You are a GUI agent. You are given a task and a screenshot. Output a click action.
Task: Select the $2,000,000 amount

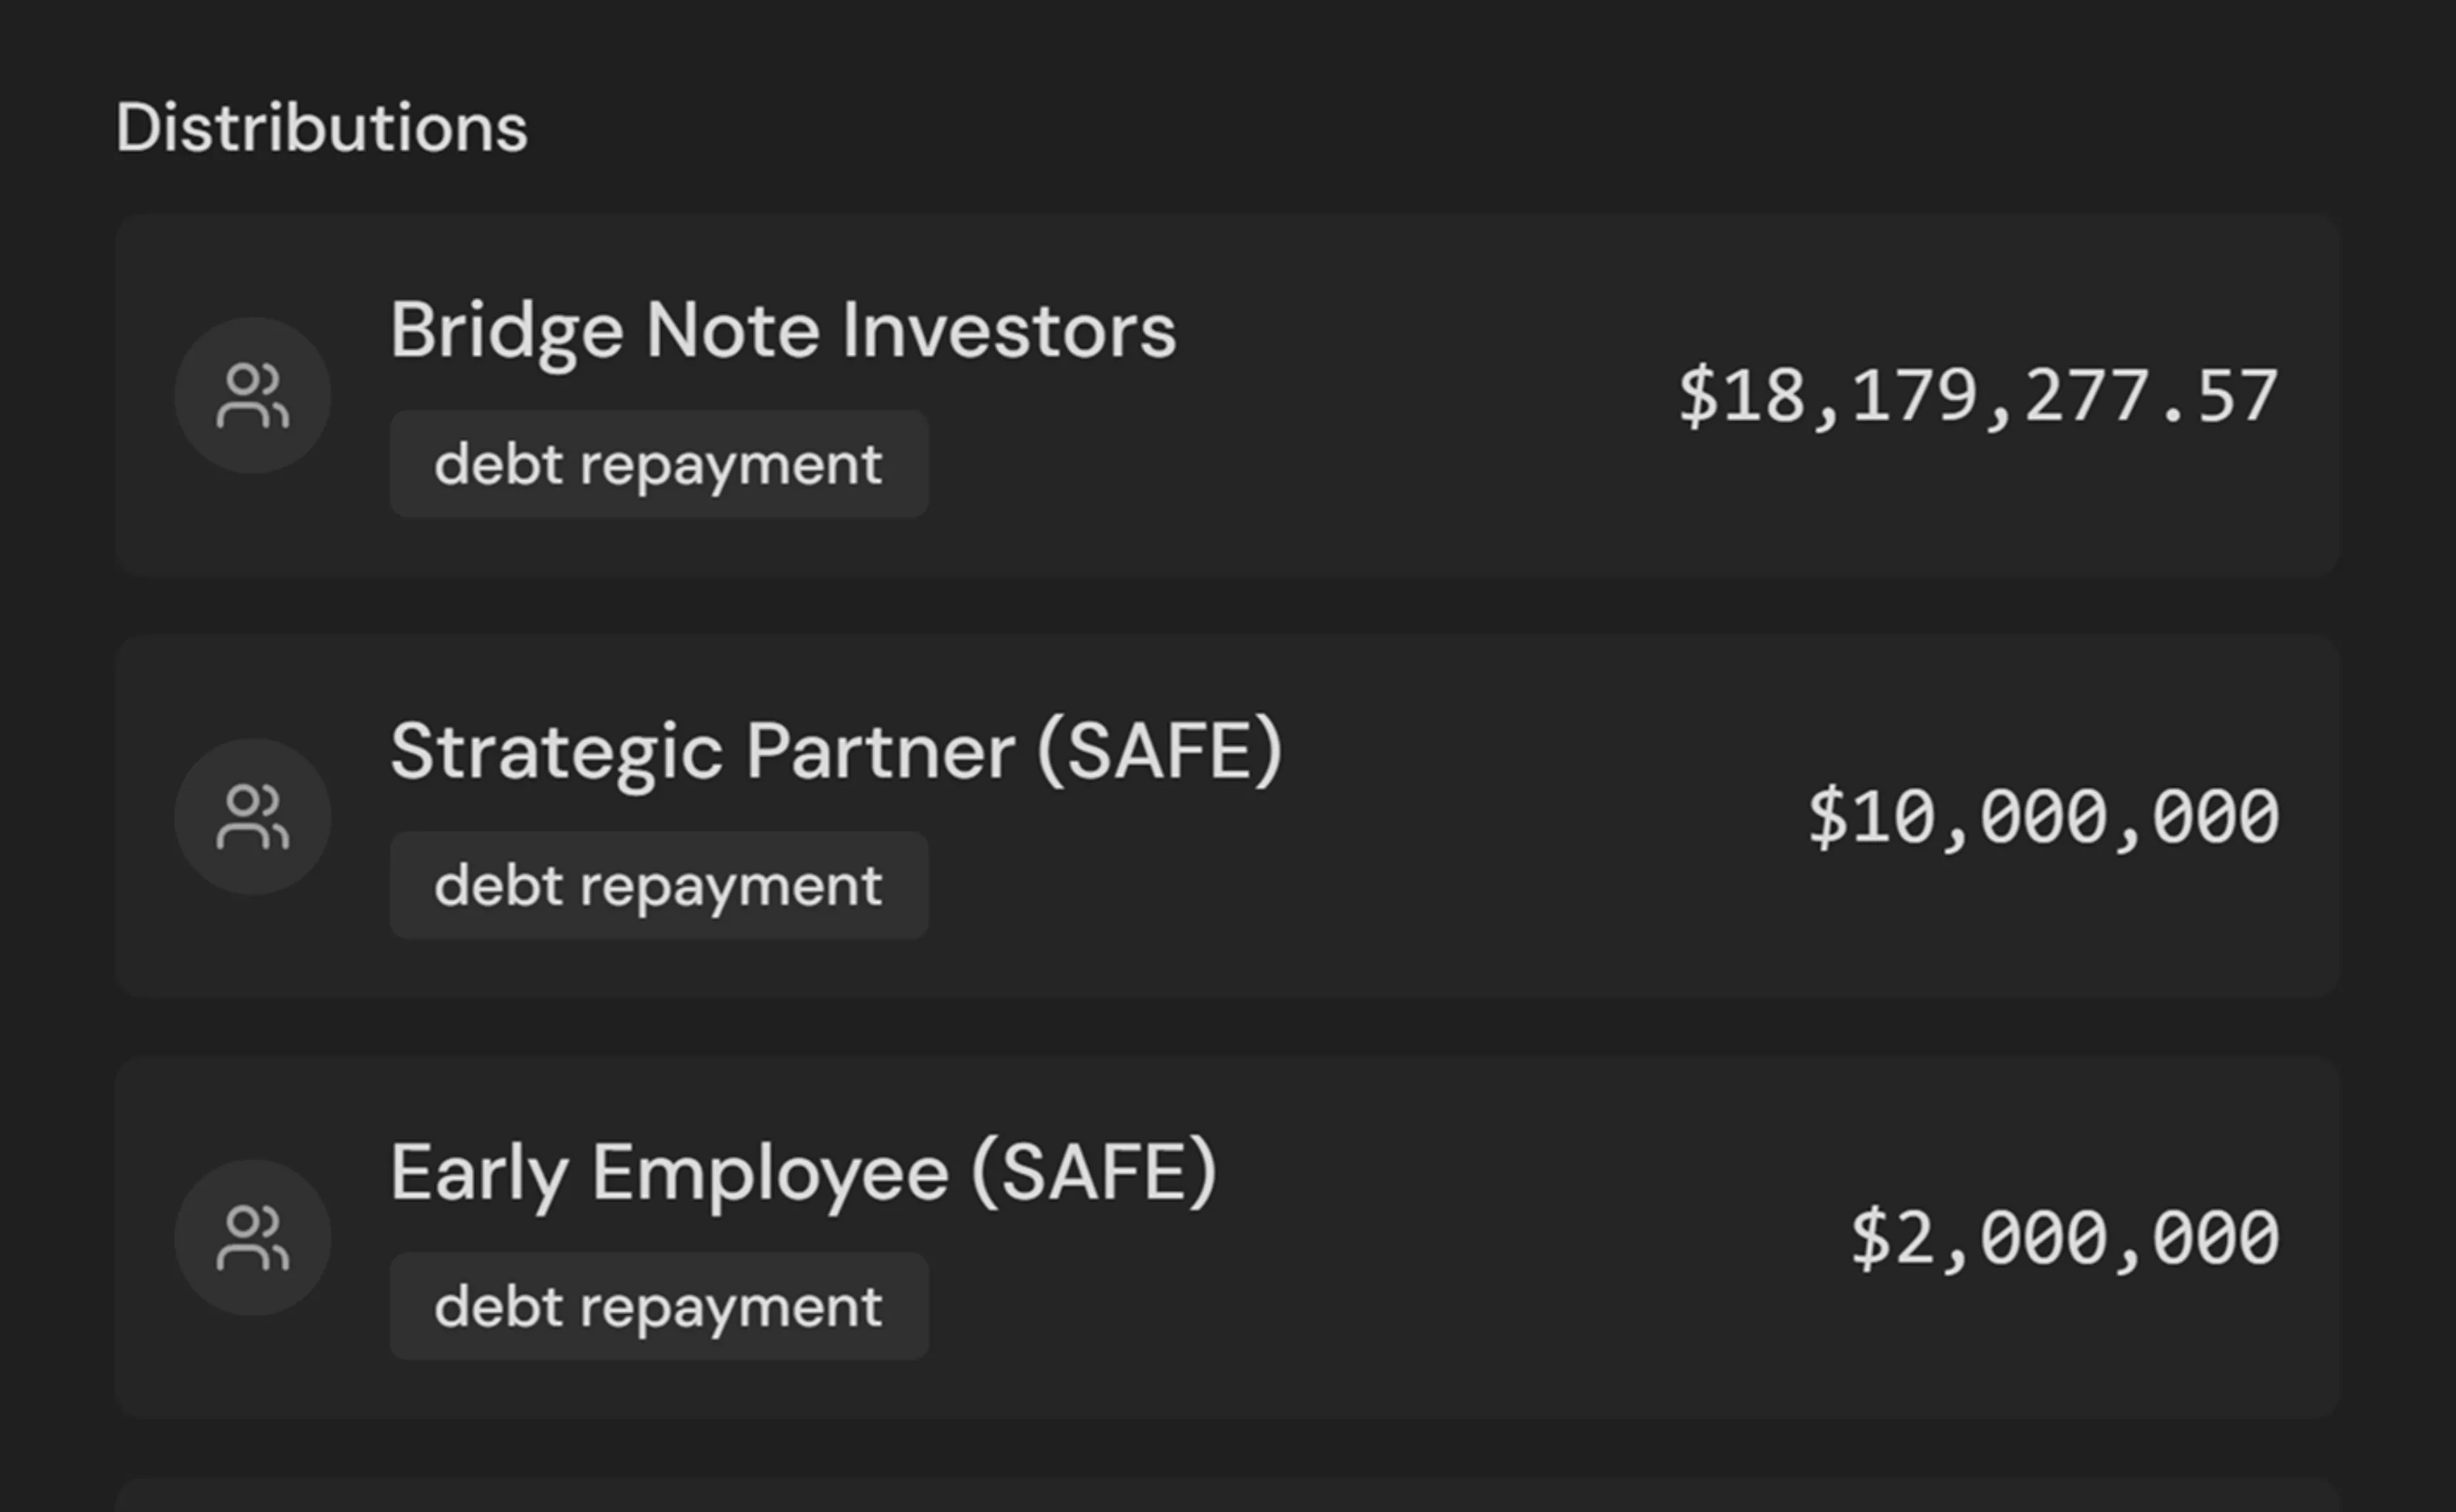click(2064, 1238)
